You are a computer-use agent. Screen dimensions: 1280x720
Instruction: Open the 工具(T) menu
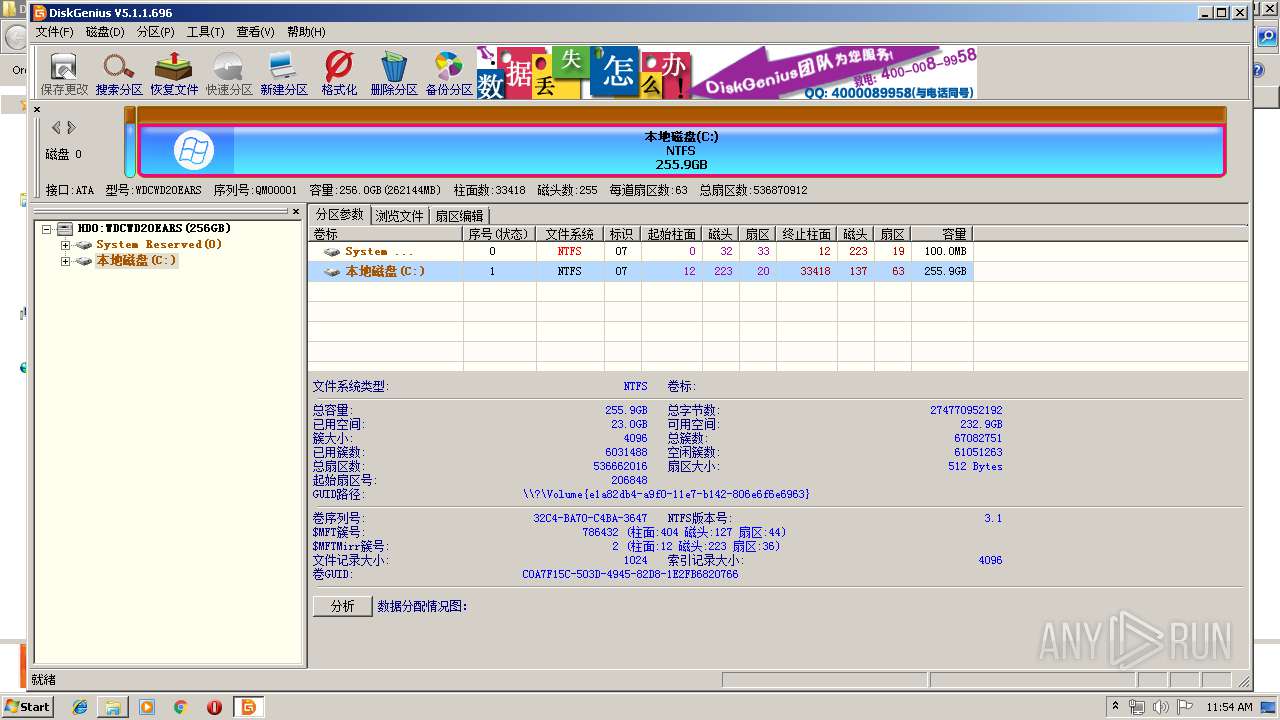tap(205, 32)
